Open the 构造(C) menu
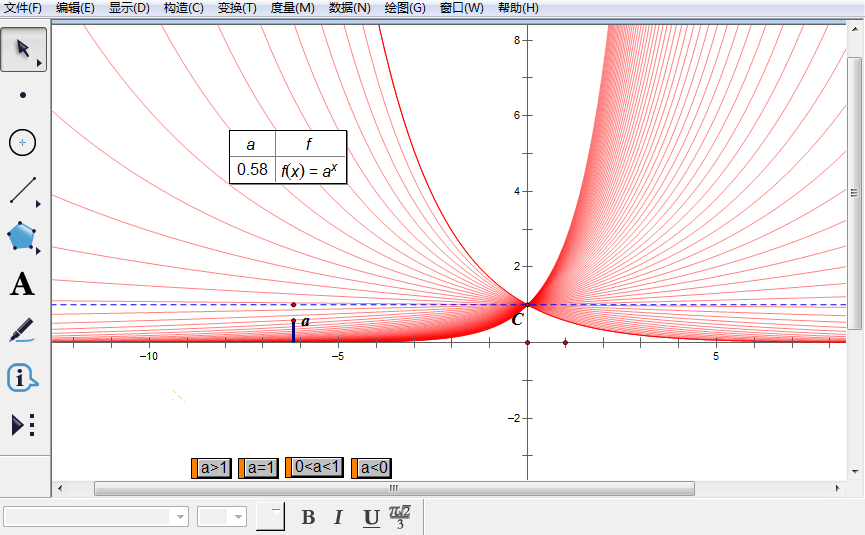The image size is (865, 535). click(x=183, y=8)
